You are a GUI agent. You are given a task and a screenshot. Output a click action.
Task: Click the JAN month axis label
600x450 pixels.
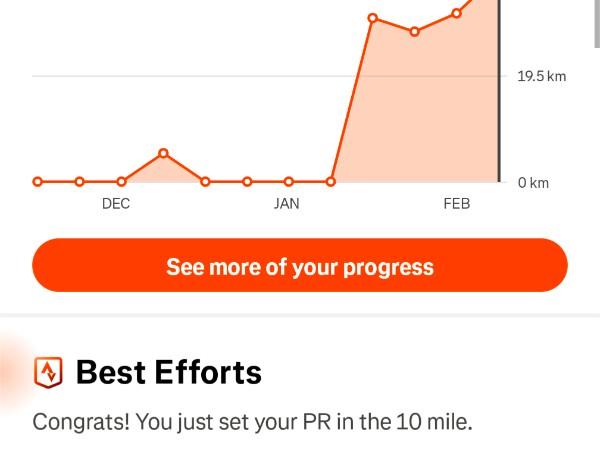pyautogui.click(x=287, y=204)
